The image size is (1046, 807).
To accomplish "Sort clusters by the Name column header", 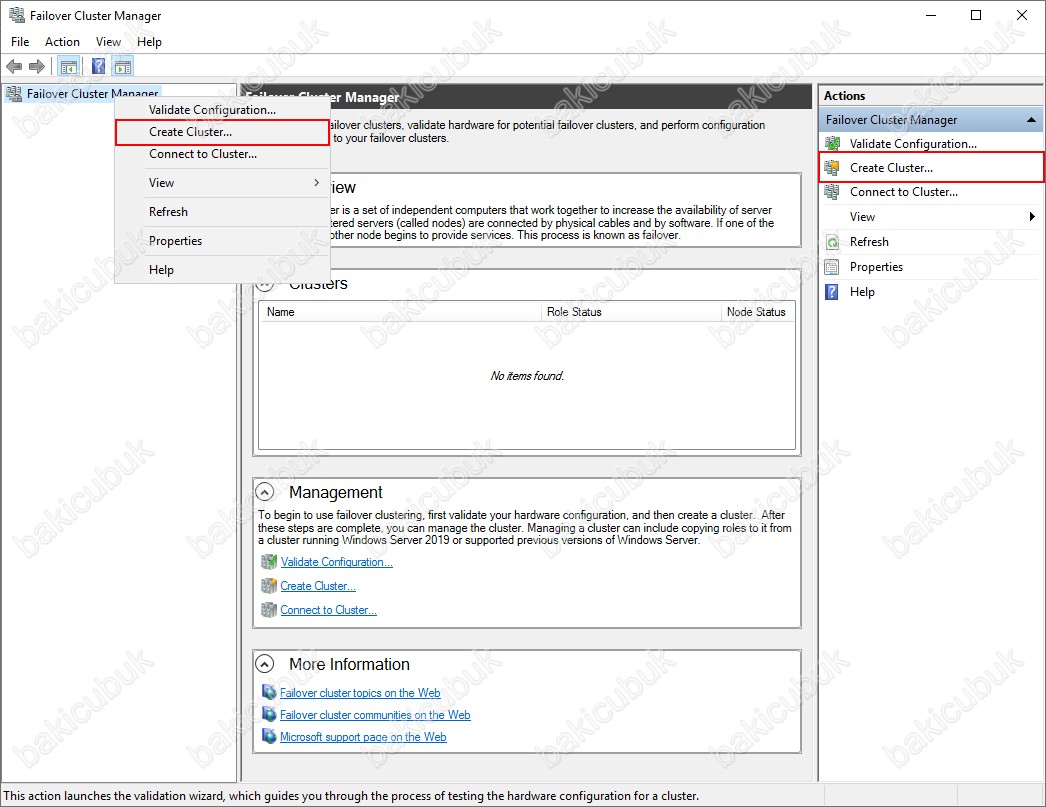I will pyautogui.click(x=400, y=311).
